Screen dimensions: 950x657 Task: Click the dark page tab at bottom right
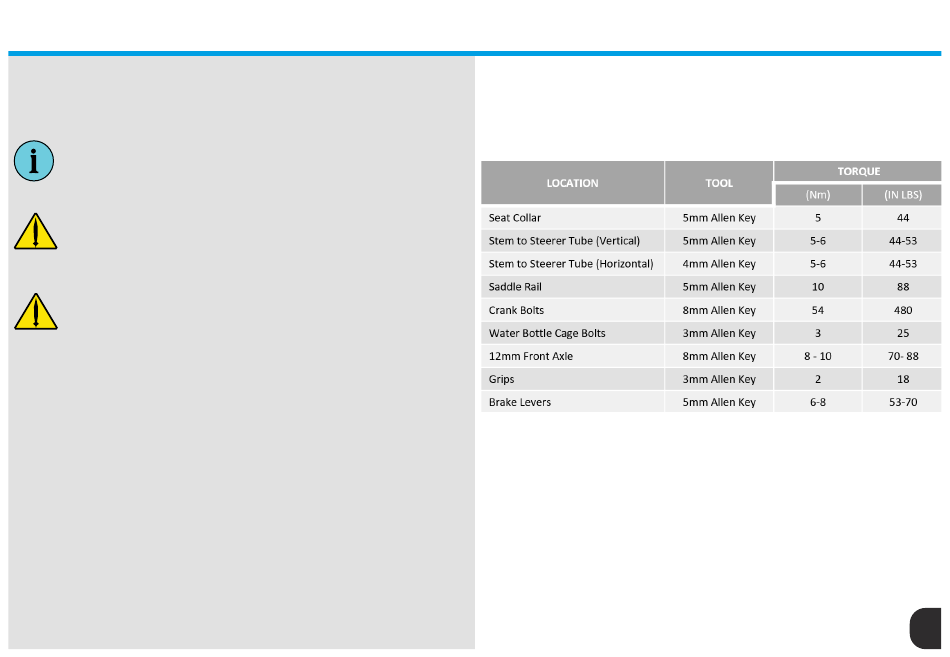925,629
